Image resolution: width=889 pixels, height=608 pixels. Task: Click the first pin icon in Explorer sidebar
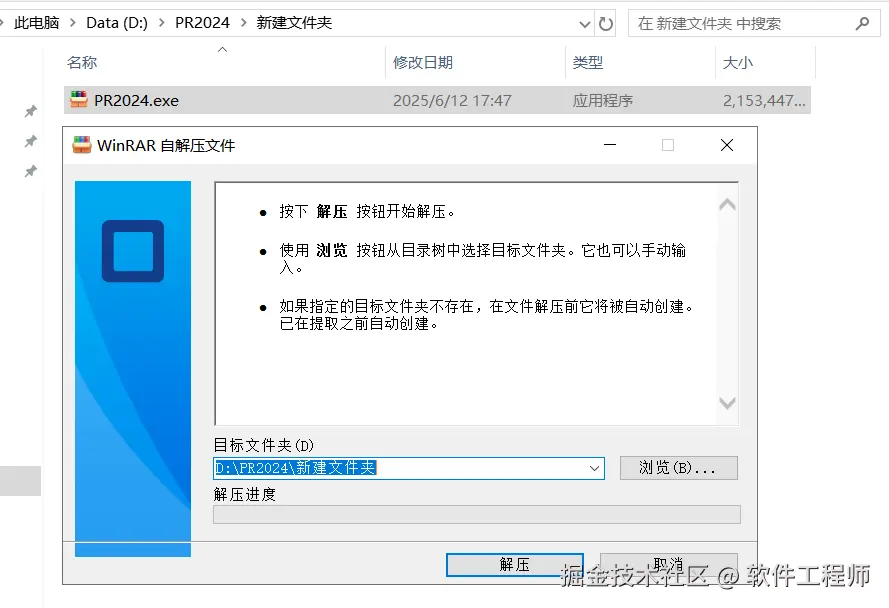point(31,111)
